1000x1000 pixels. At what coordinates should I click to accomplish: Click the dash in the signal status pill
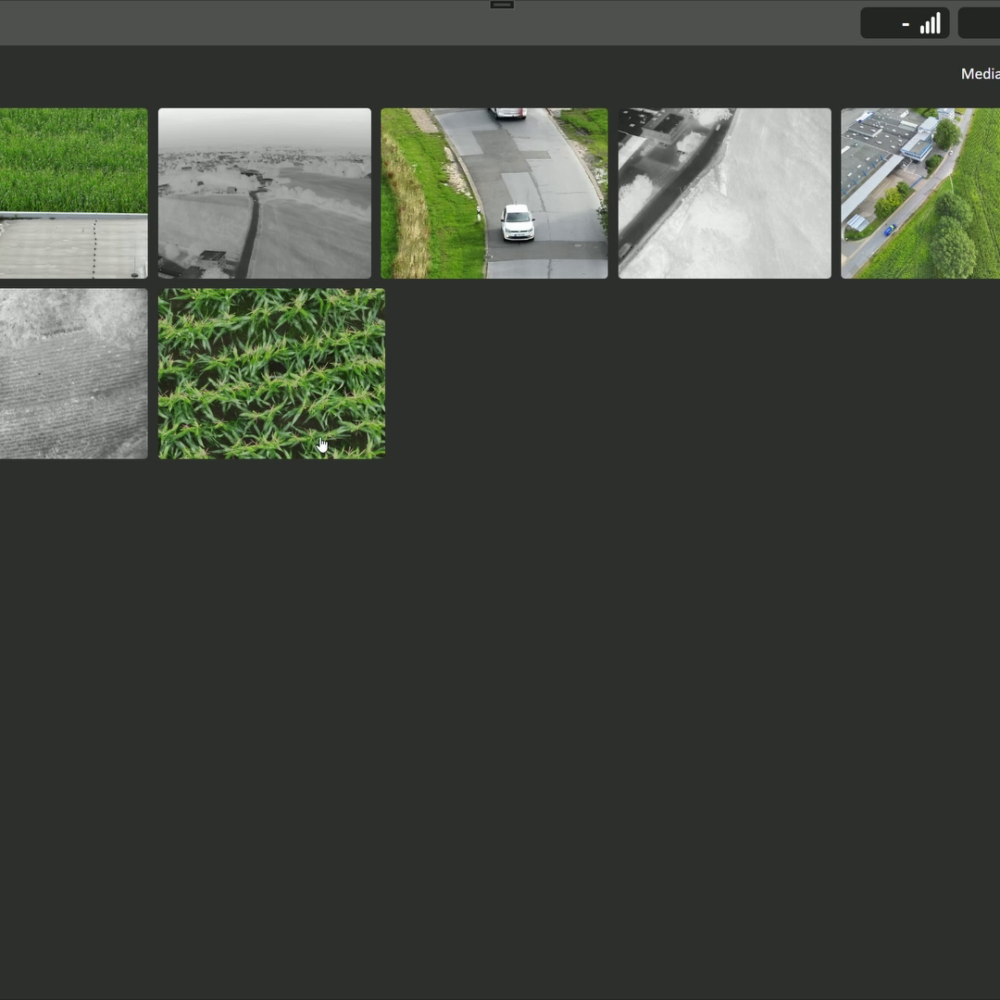tap(906, 24)
